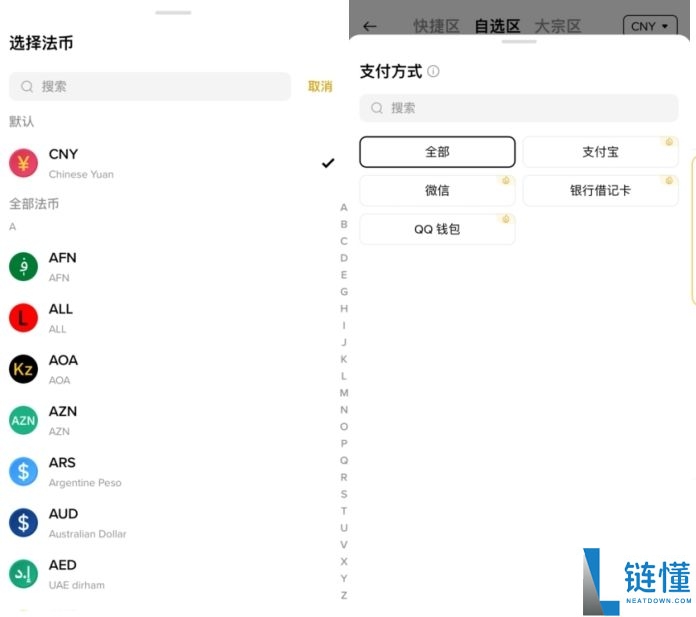Jump to letter E in the index

pyautogui.click(x=344, y=275)
